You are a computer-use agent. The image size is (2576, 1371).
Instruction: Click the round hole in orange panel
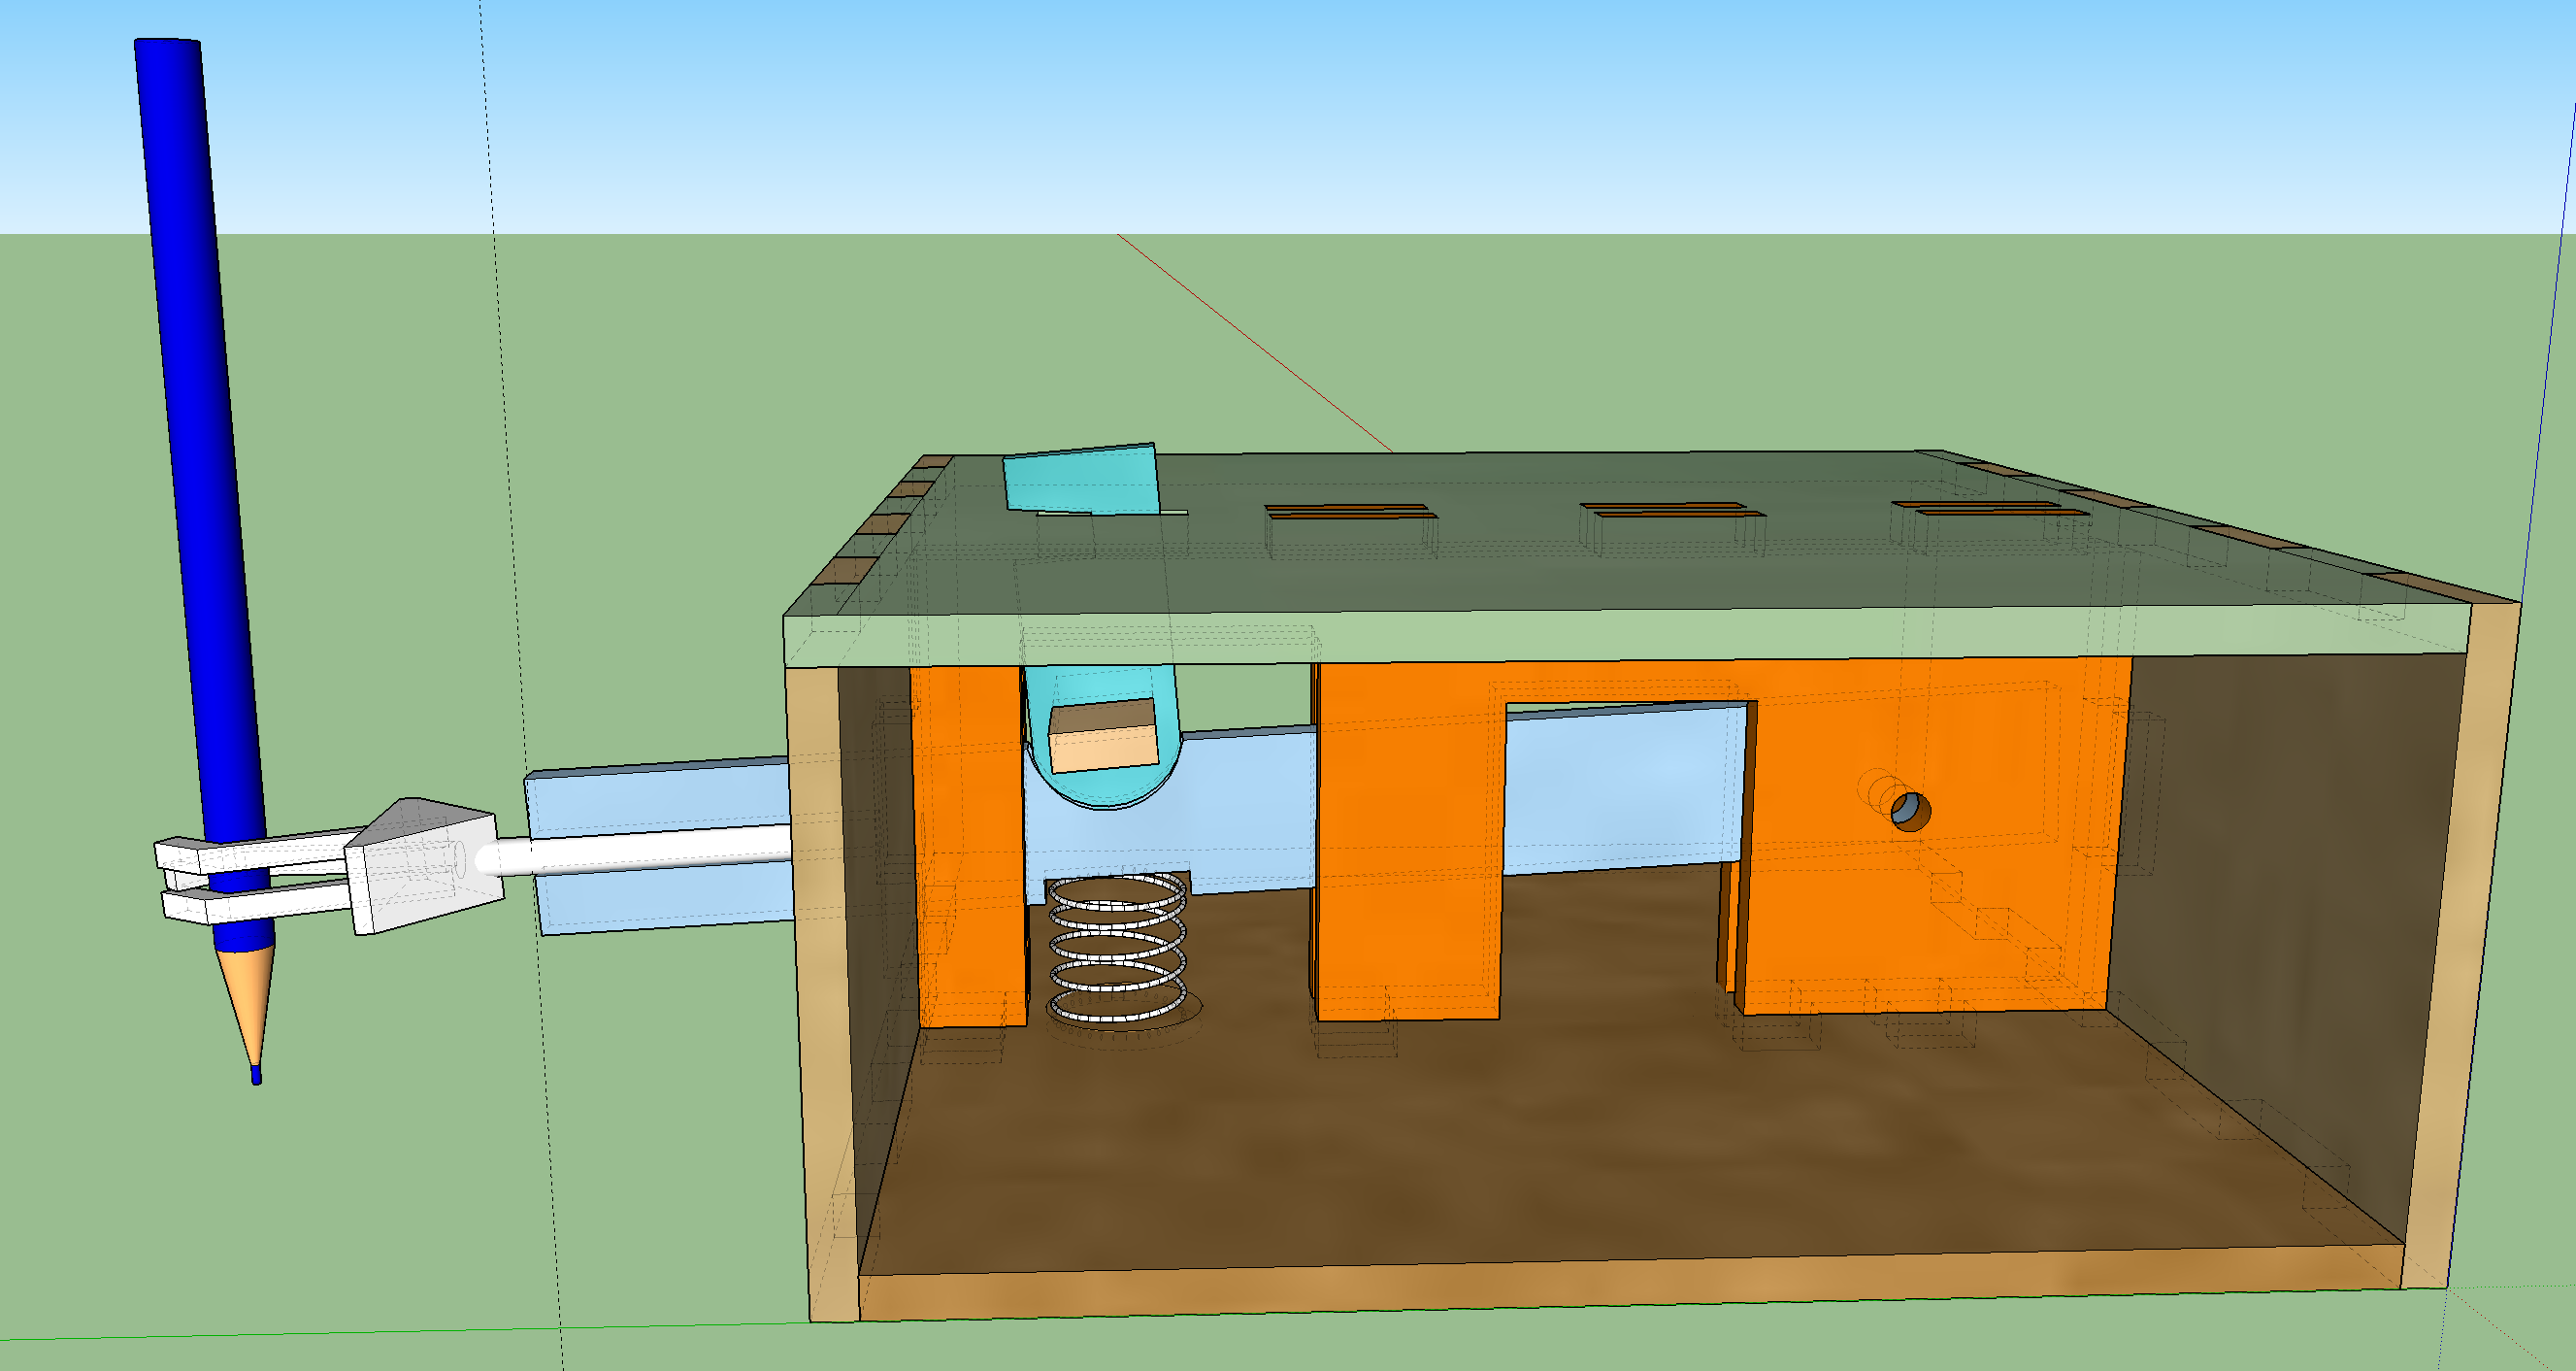1911,812
